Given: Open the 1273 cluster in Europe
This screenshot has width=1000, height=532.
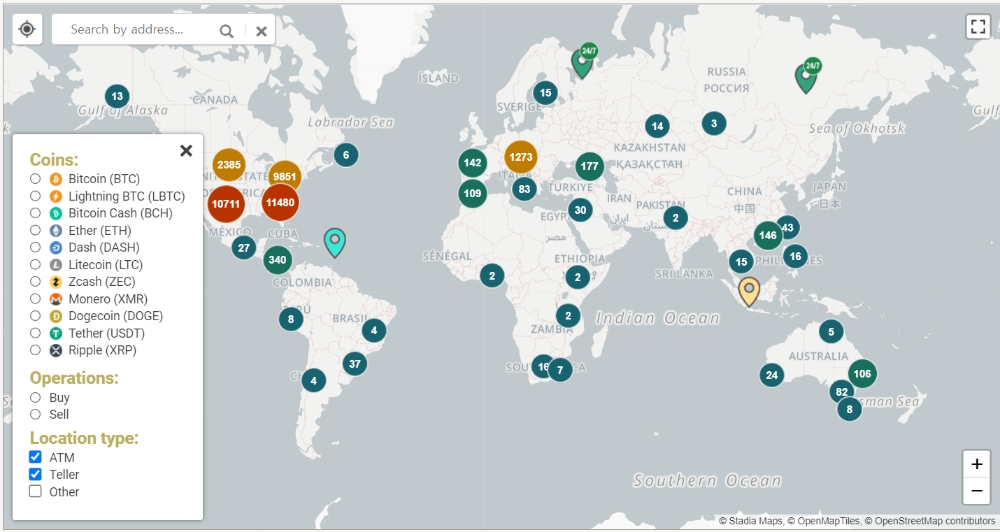Looking at the screenshot, I should click(520, 157).
